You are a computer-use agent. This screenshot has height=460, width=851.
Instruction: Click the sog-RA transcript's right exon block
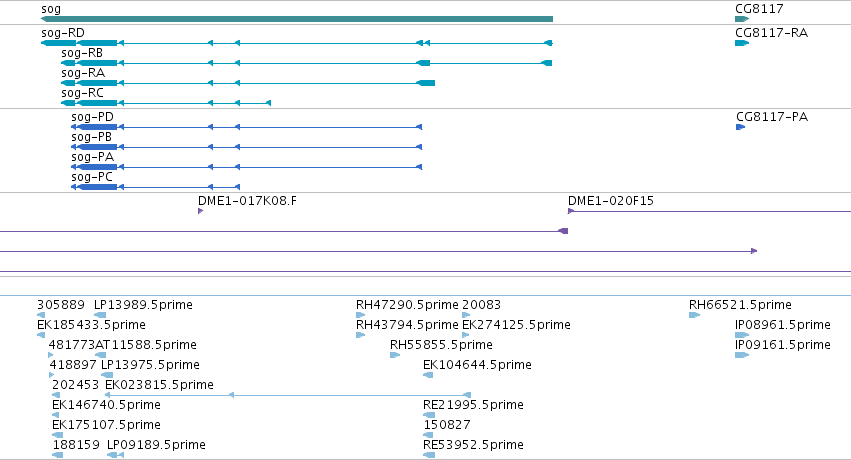[426, 83]
